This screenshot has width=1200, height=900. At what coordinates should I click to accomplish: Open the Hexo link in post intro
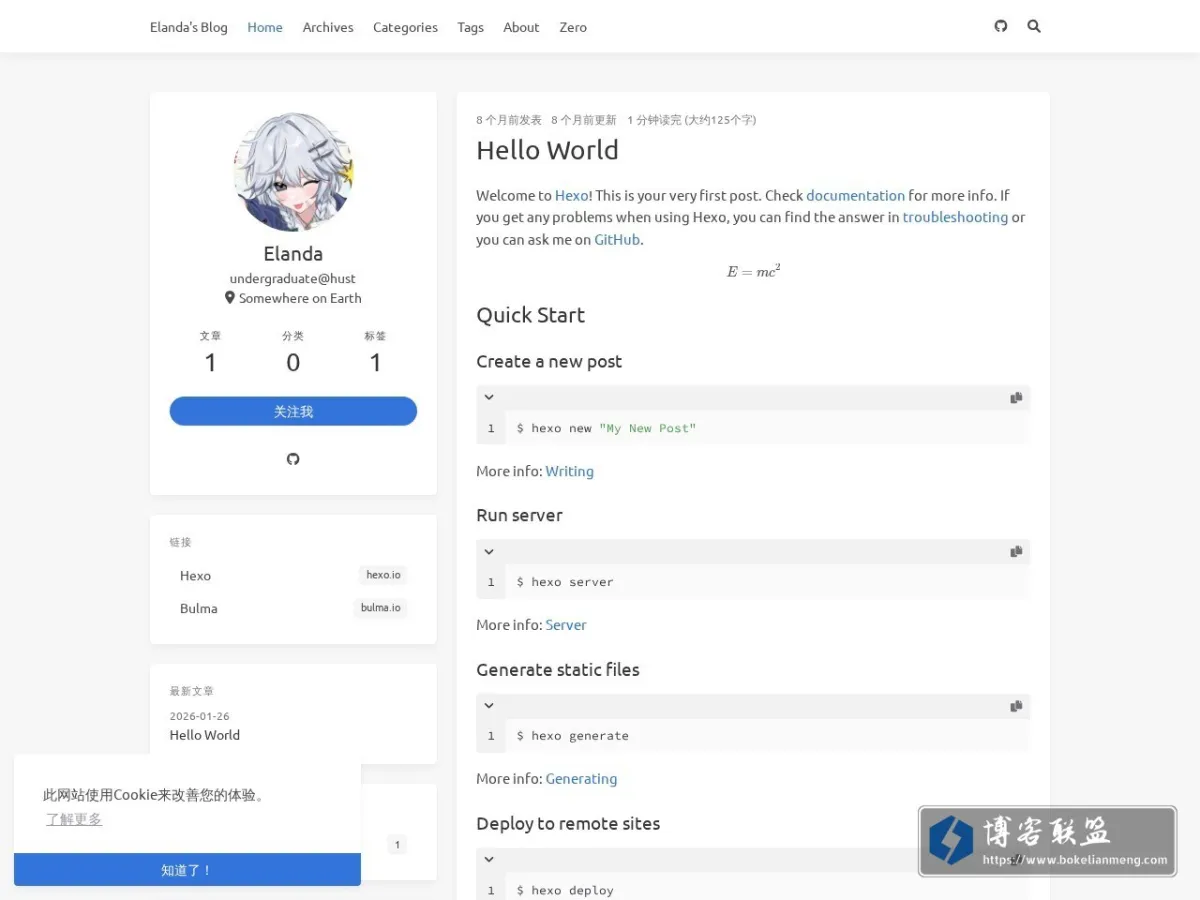(571, 195)
